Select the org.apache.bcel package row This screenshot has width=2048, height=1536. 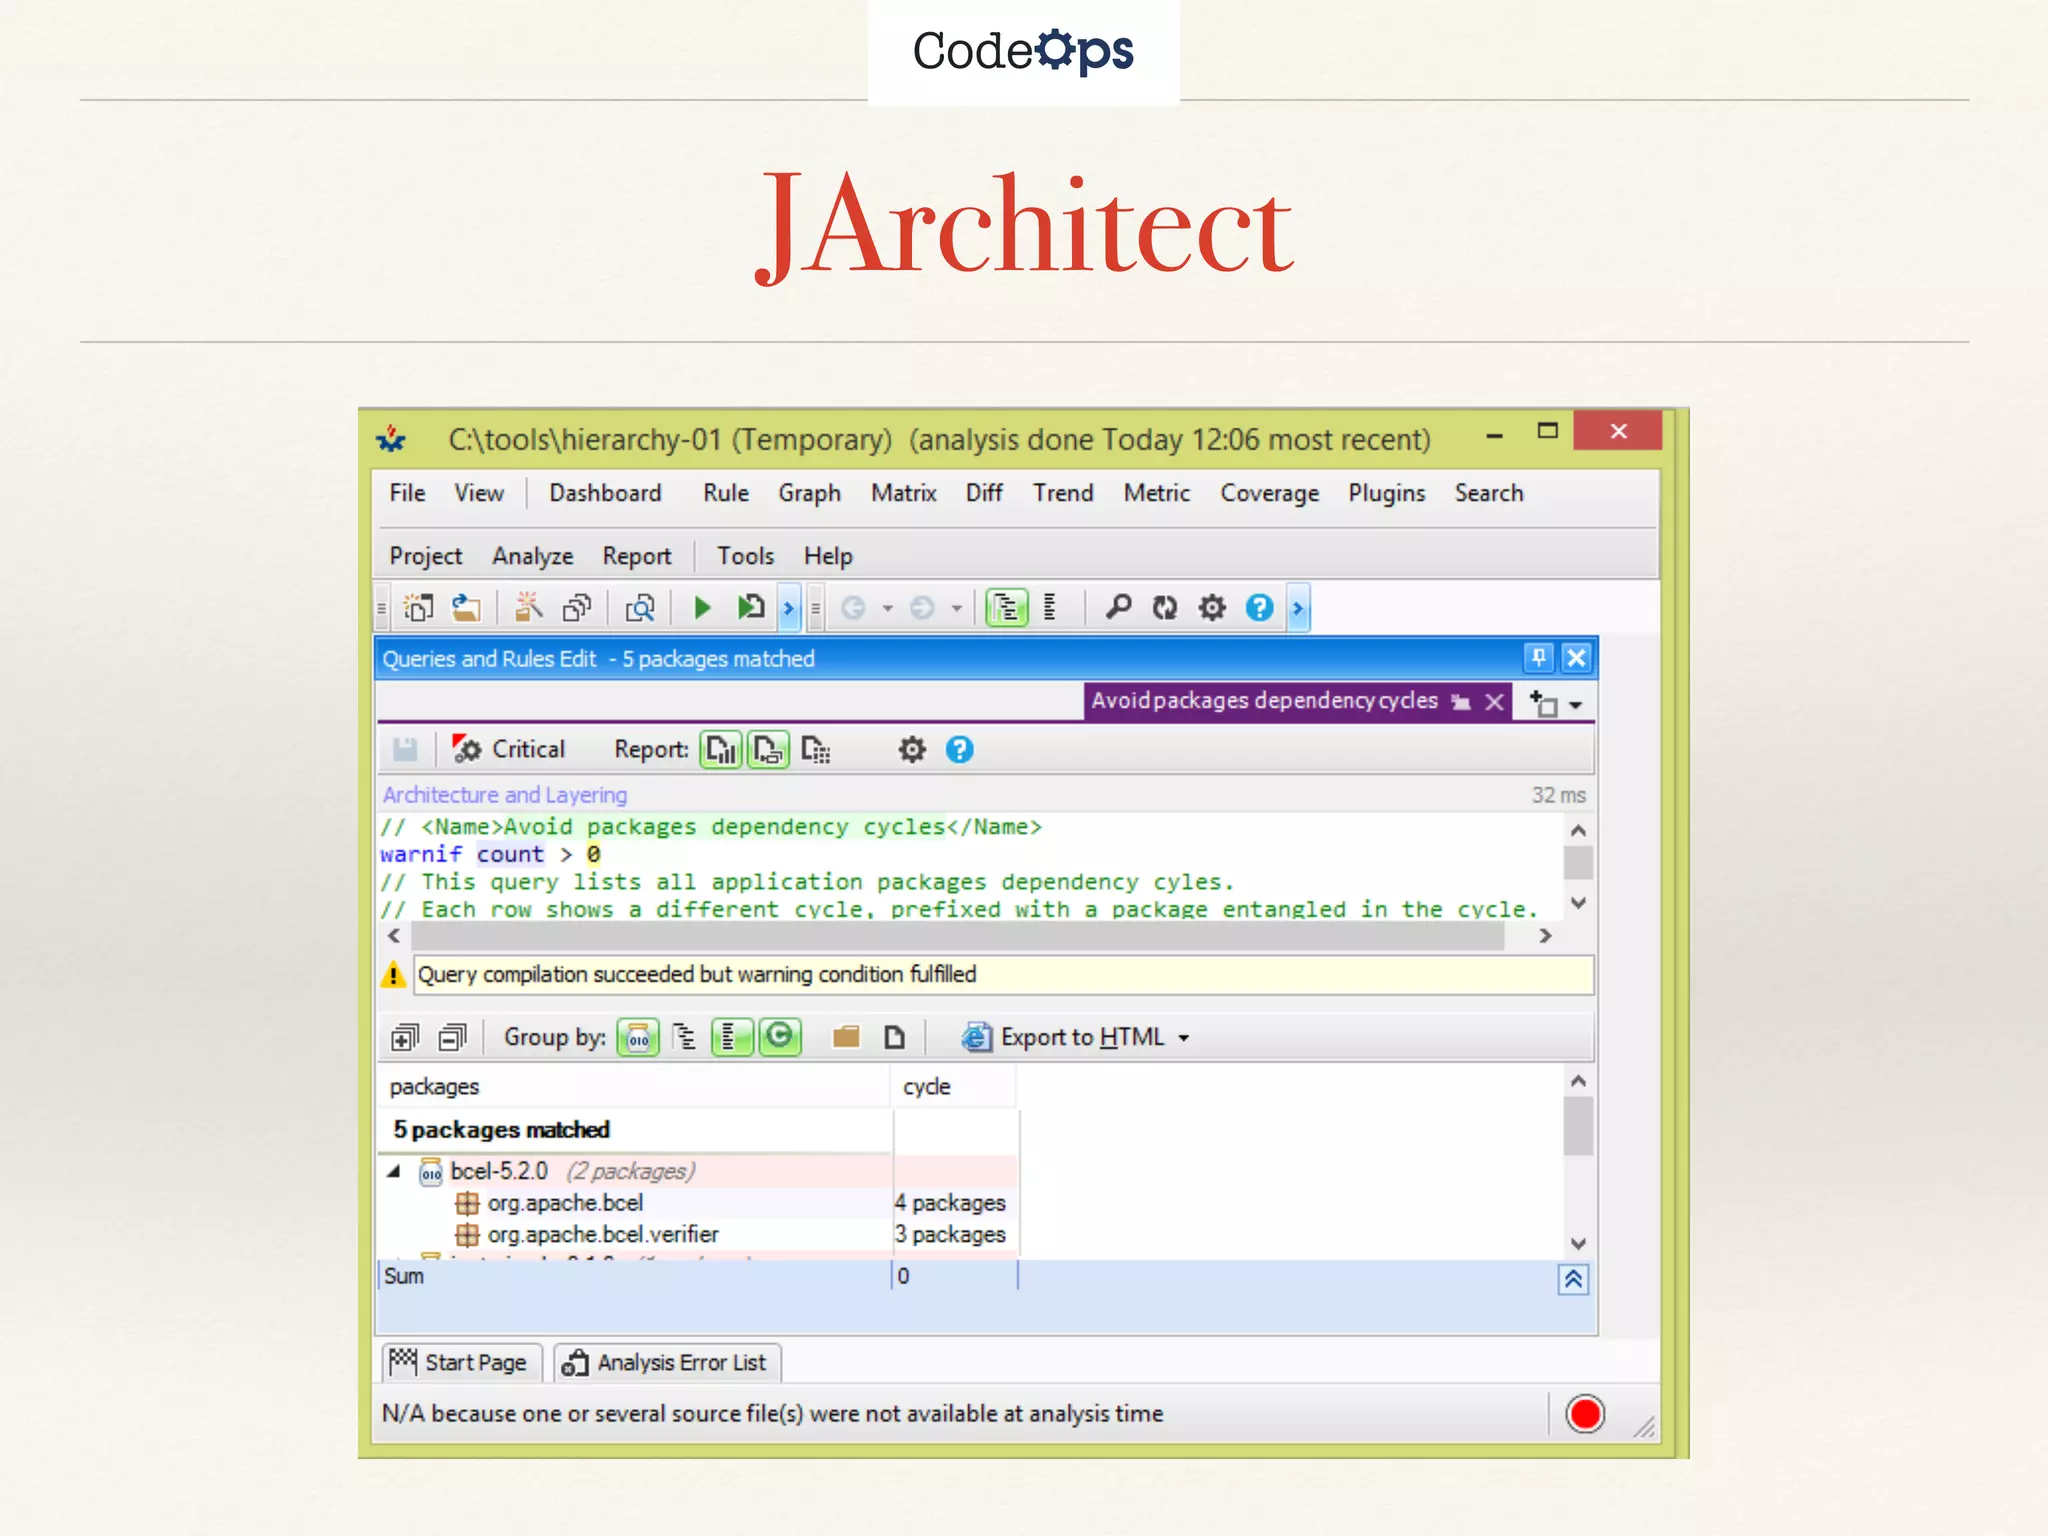(x=698, y=1202)
